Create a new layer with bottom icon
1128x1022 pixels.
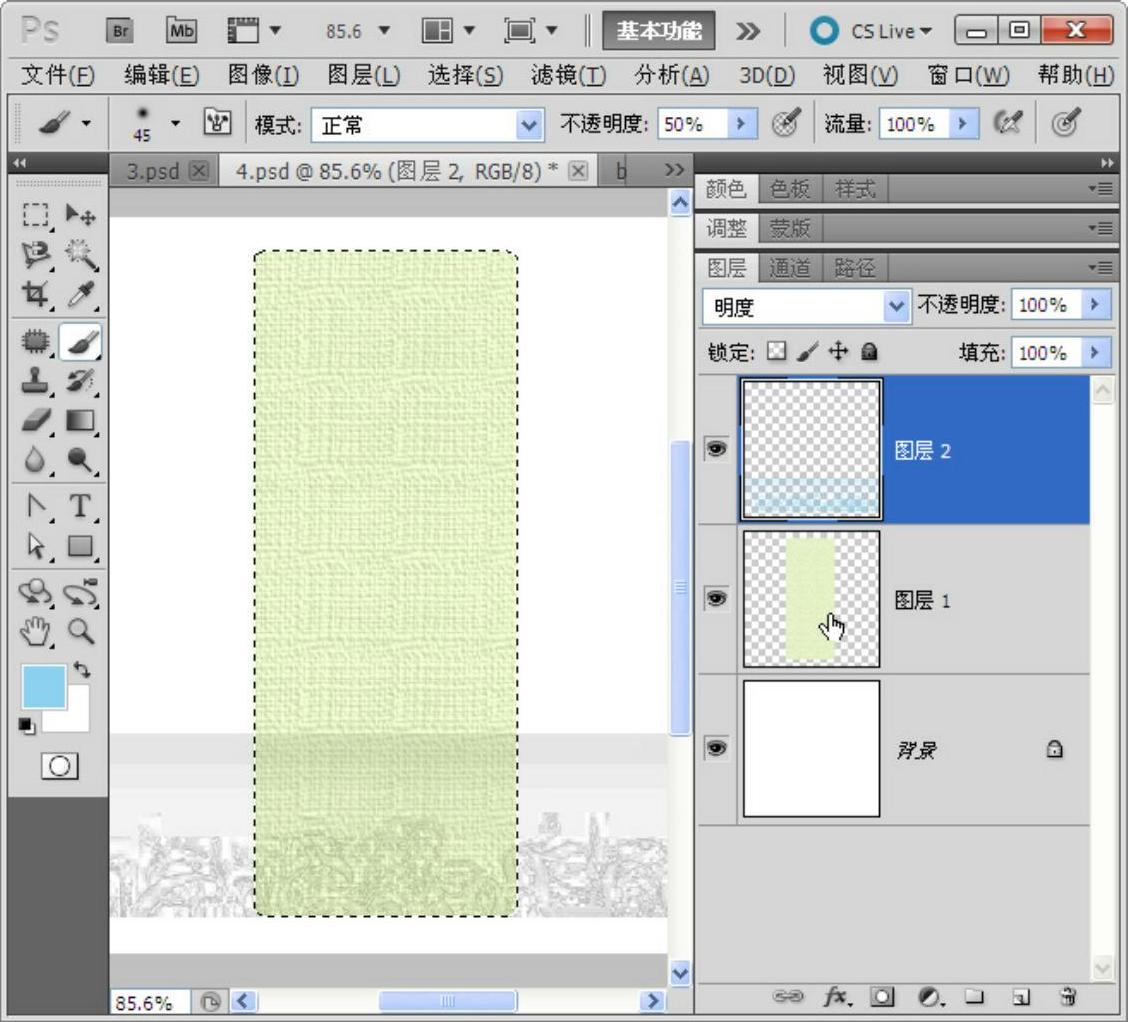pos(1021,996)
